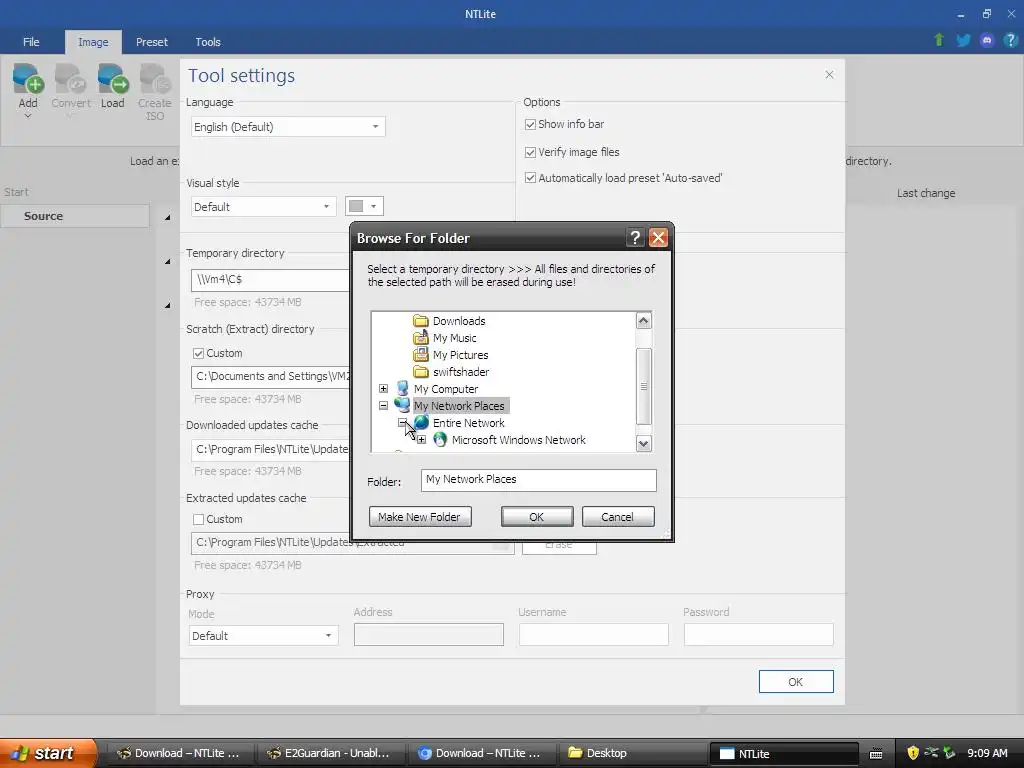Screen dimensions: 1024x768
Task: Click the Convert image icon
Action: pyautogui.click(x=71, y=79)
